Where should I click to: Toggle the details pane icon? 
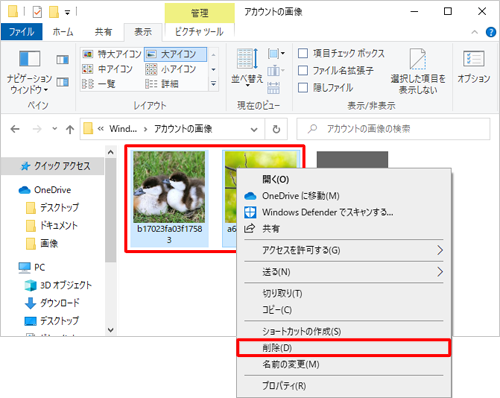[62, 82]
